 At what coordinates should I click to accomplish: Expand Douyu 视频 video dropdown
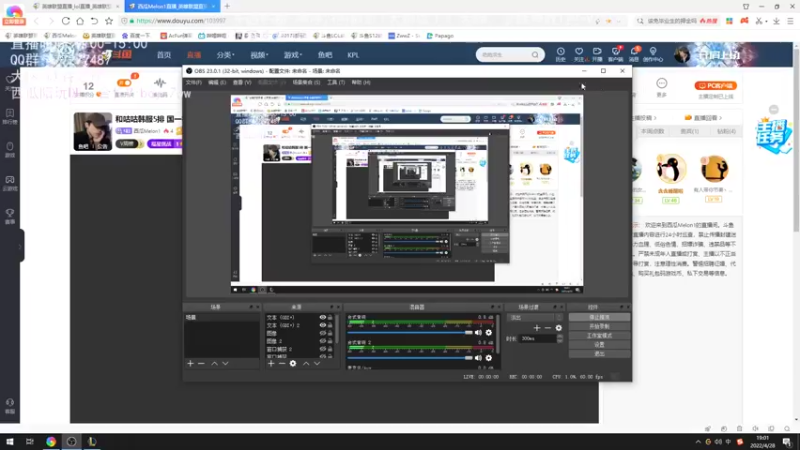(x=259, y=55)
